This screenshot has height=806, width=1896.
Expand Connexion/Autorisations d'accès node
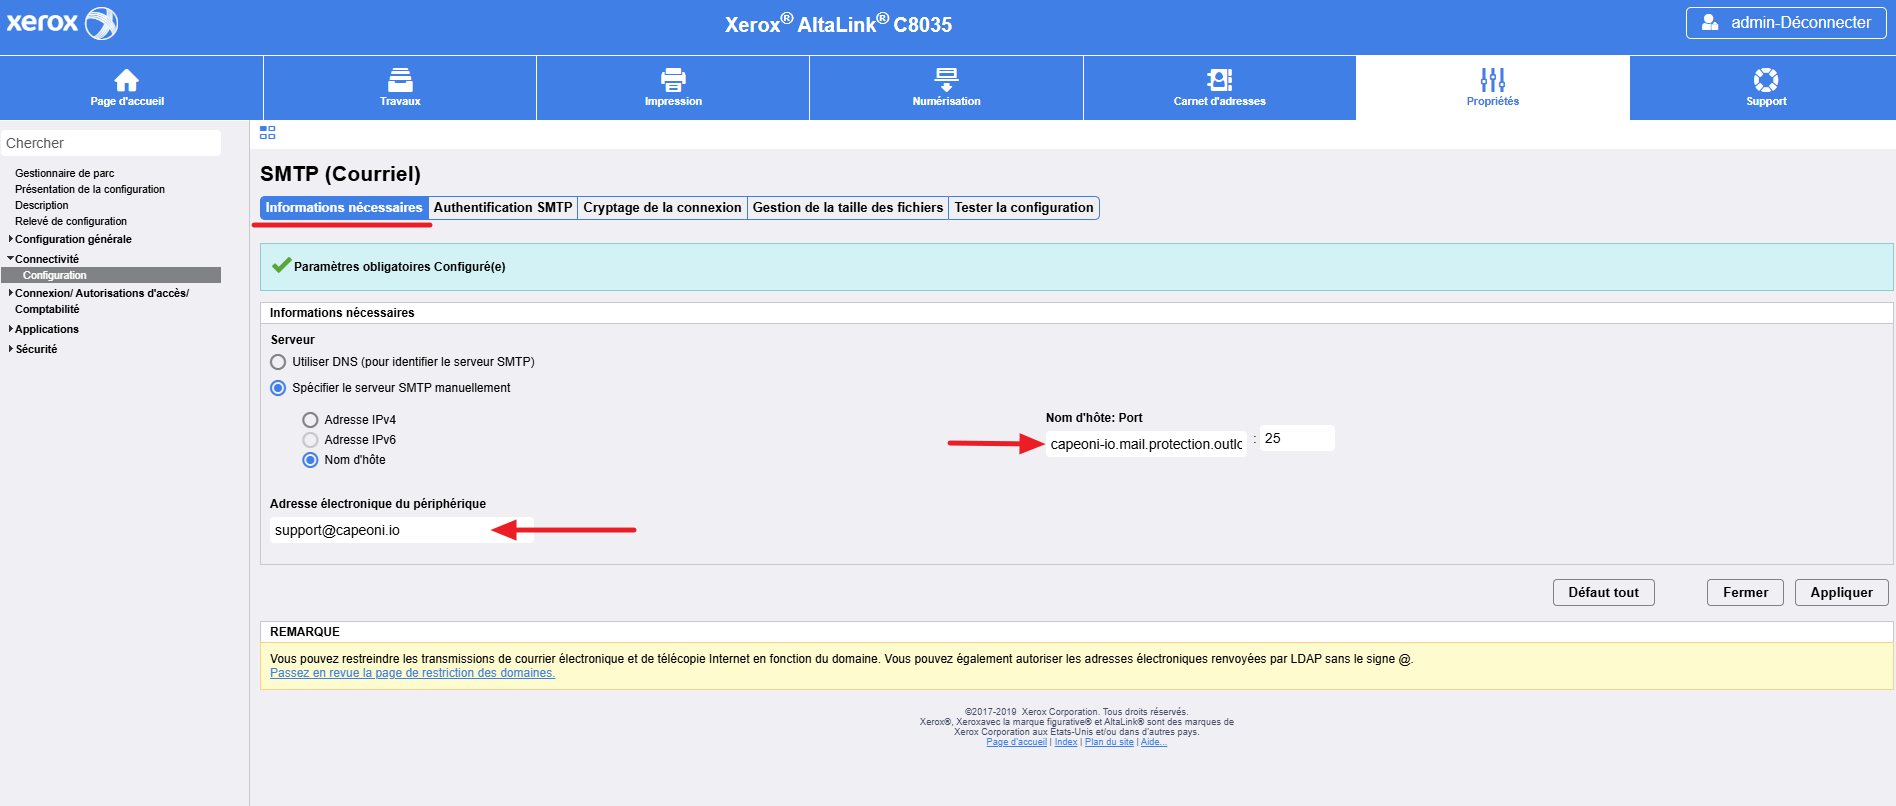pyautogui.click(x=11, y=293)
